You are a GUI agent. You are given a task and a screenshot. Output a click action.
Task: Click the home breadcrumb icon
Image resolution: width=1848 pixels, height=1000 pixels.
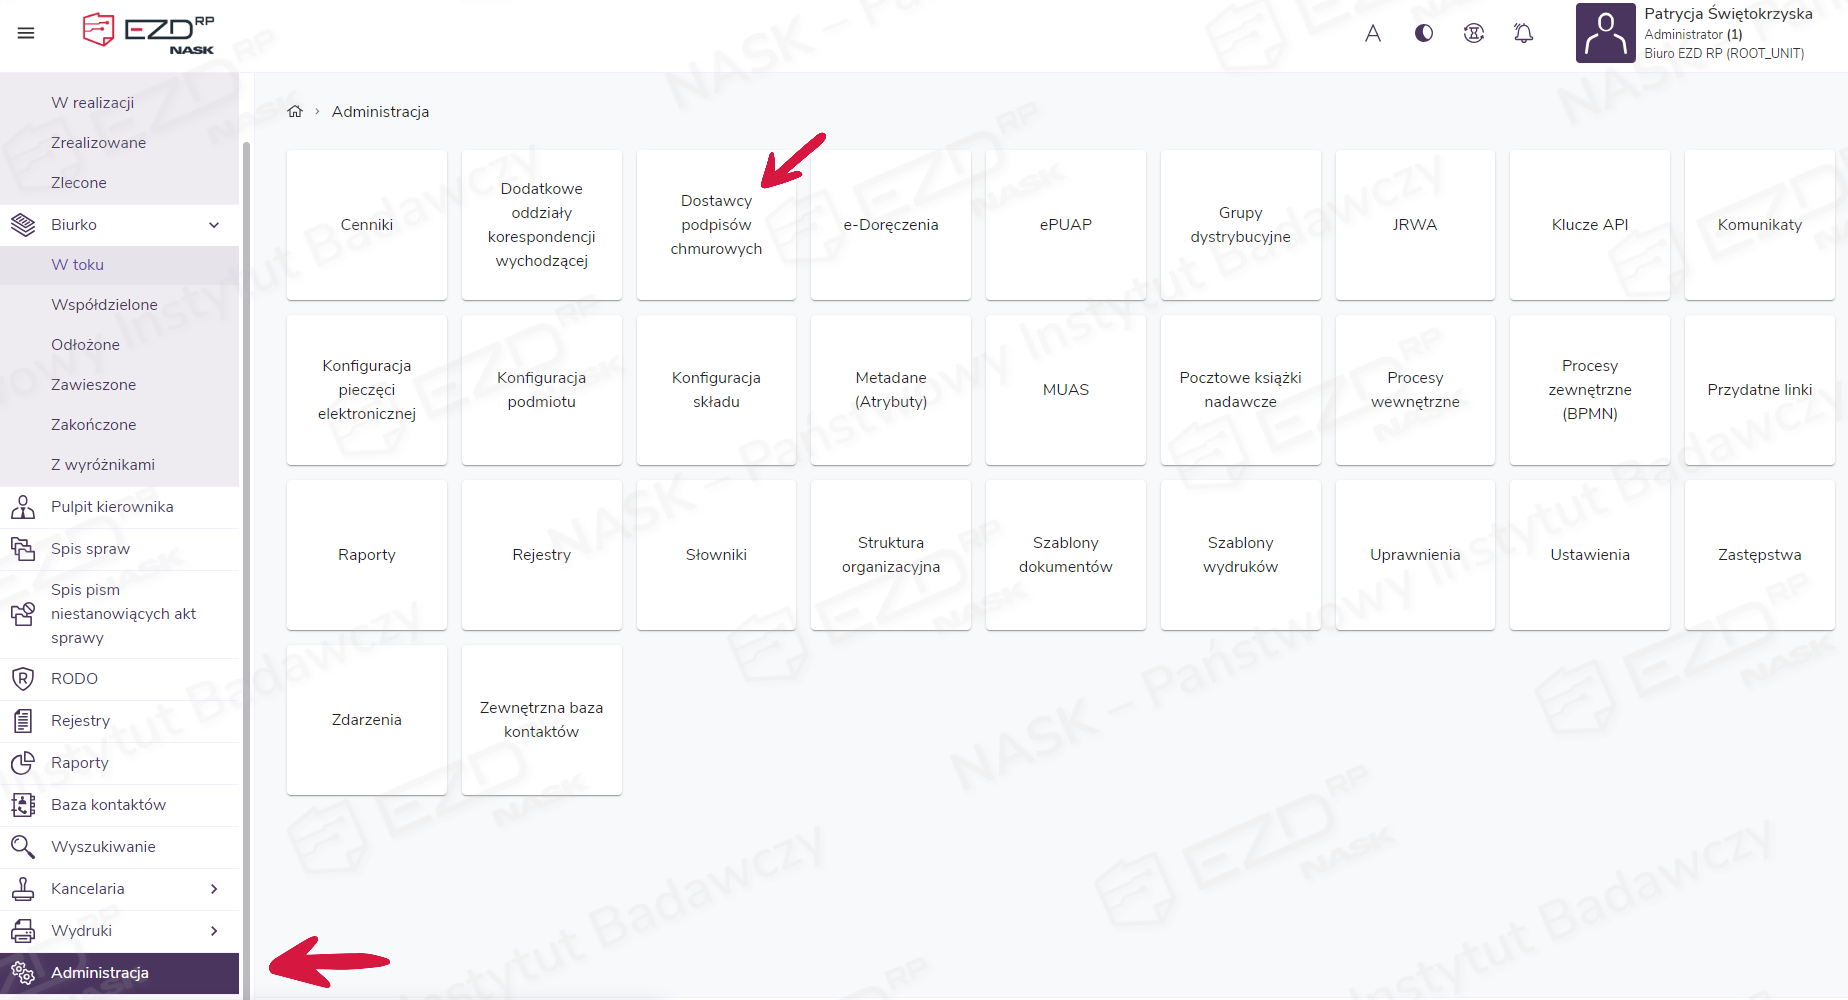(295, 112)
